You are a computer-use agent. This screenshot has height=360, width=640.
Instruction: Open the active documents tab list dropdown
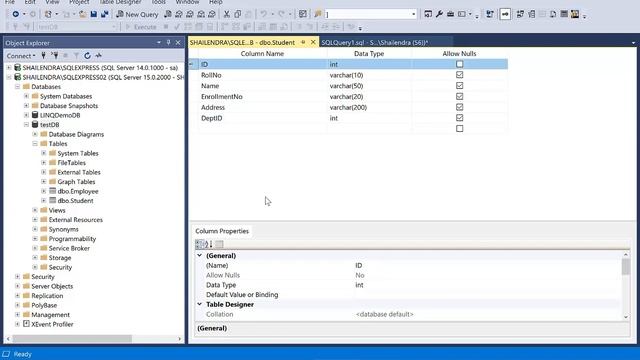(x=633, y=42)
